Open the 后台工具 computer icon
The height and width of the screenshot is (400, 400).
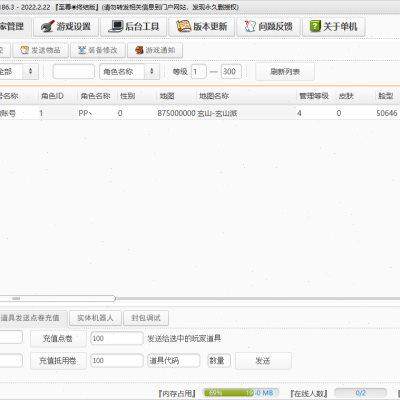(x=116, y=26)
